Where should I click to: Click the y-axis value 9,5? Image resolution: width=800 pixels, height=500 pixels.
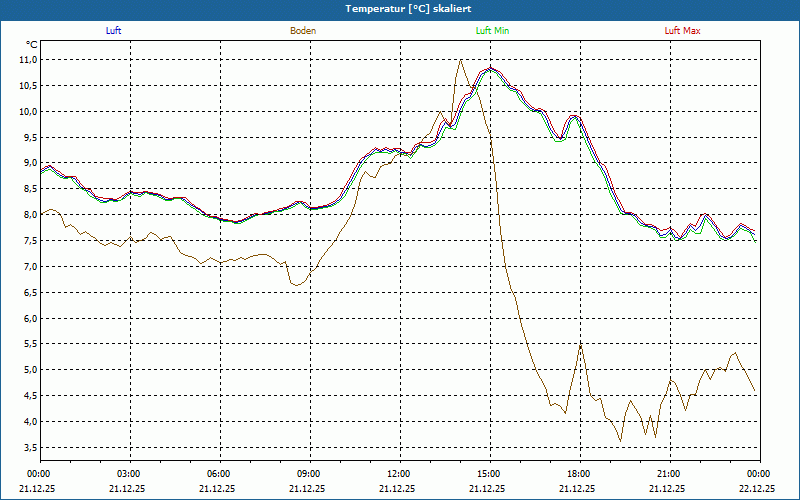(x=31, y=137)
